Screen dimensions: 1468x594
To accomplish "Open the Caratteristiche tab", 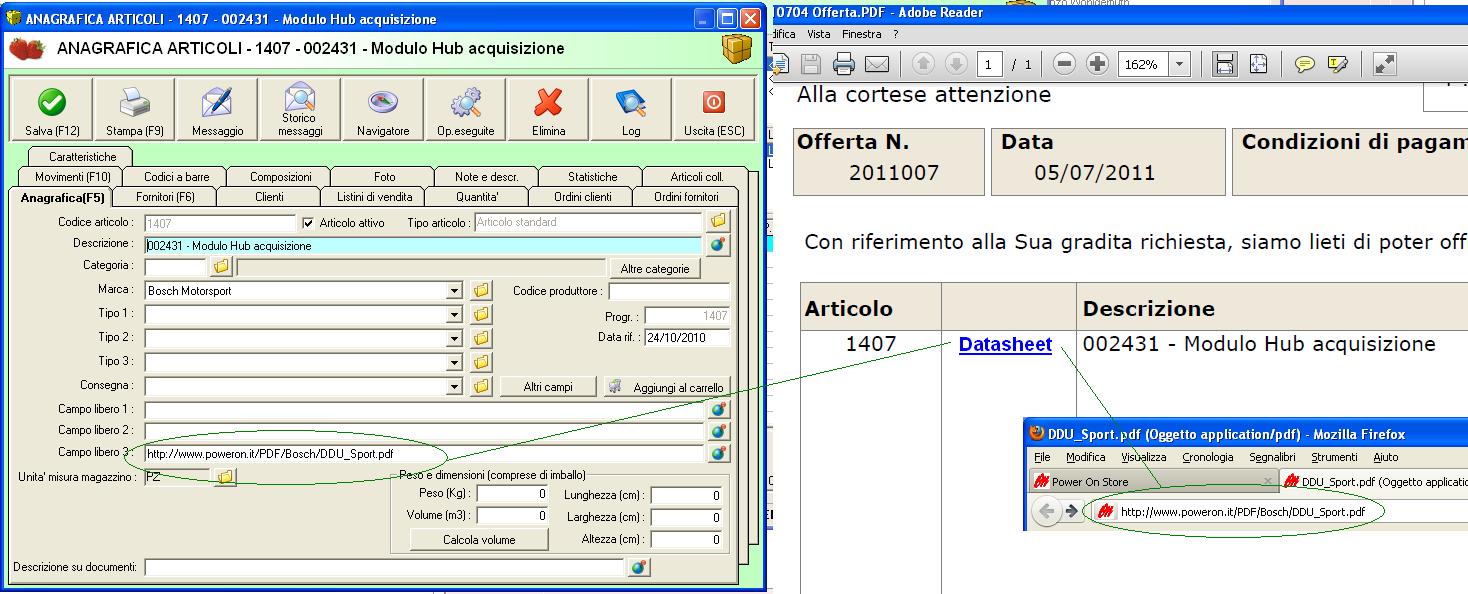I will 83,157.
